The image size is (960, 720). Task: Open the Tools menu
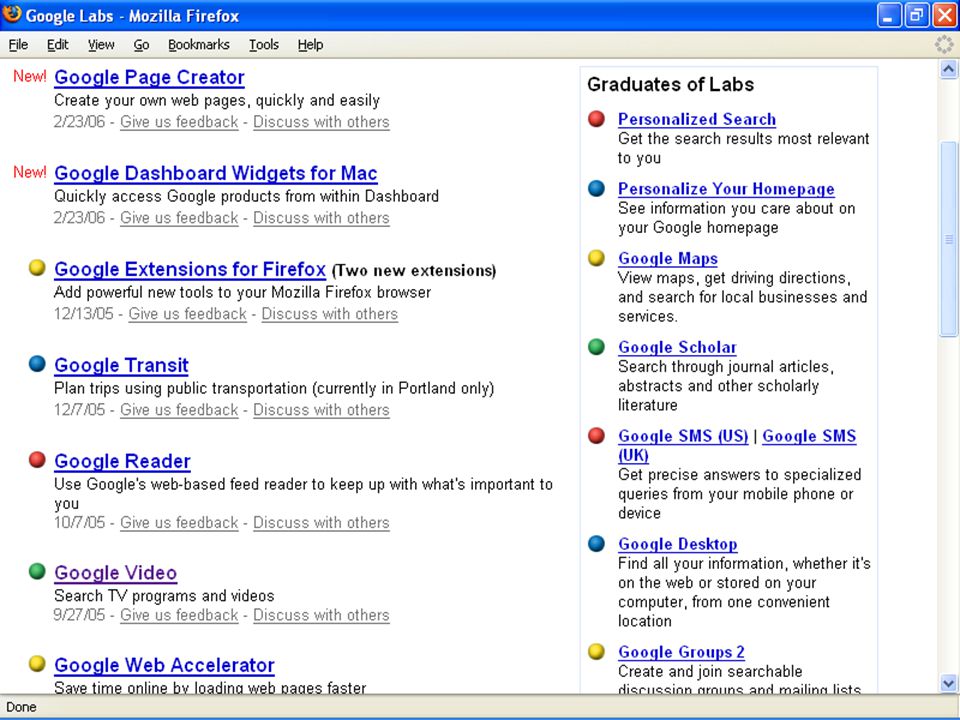[x=264, y=45]
